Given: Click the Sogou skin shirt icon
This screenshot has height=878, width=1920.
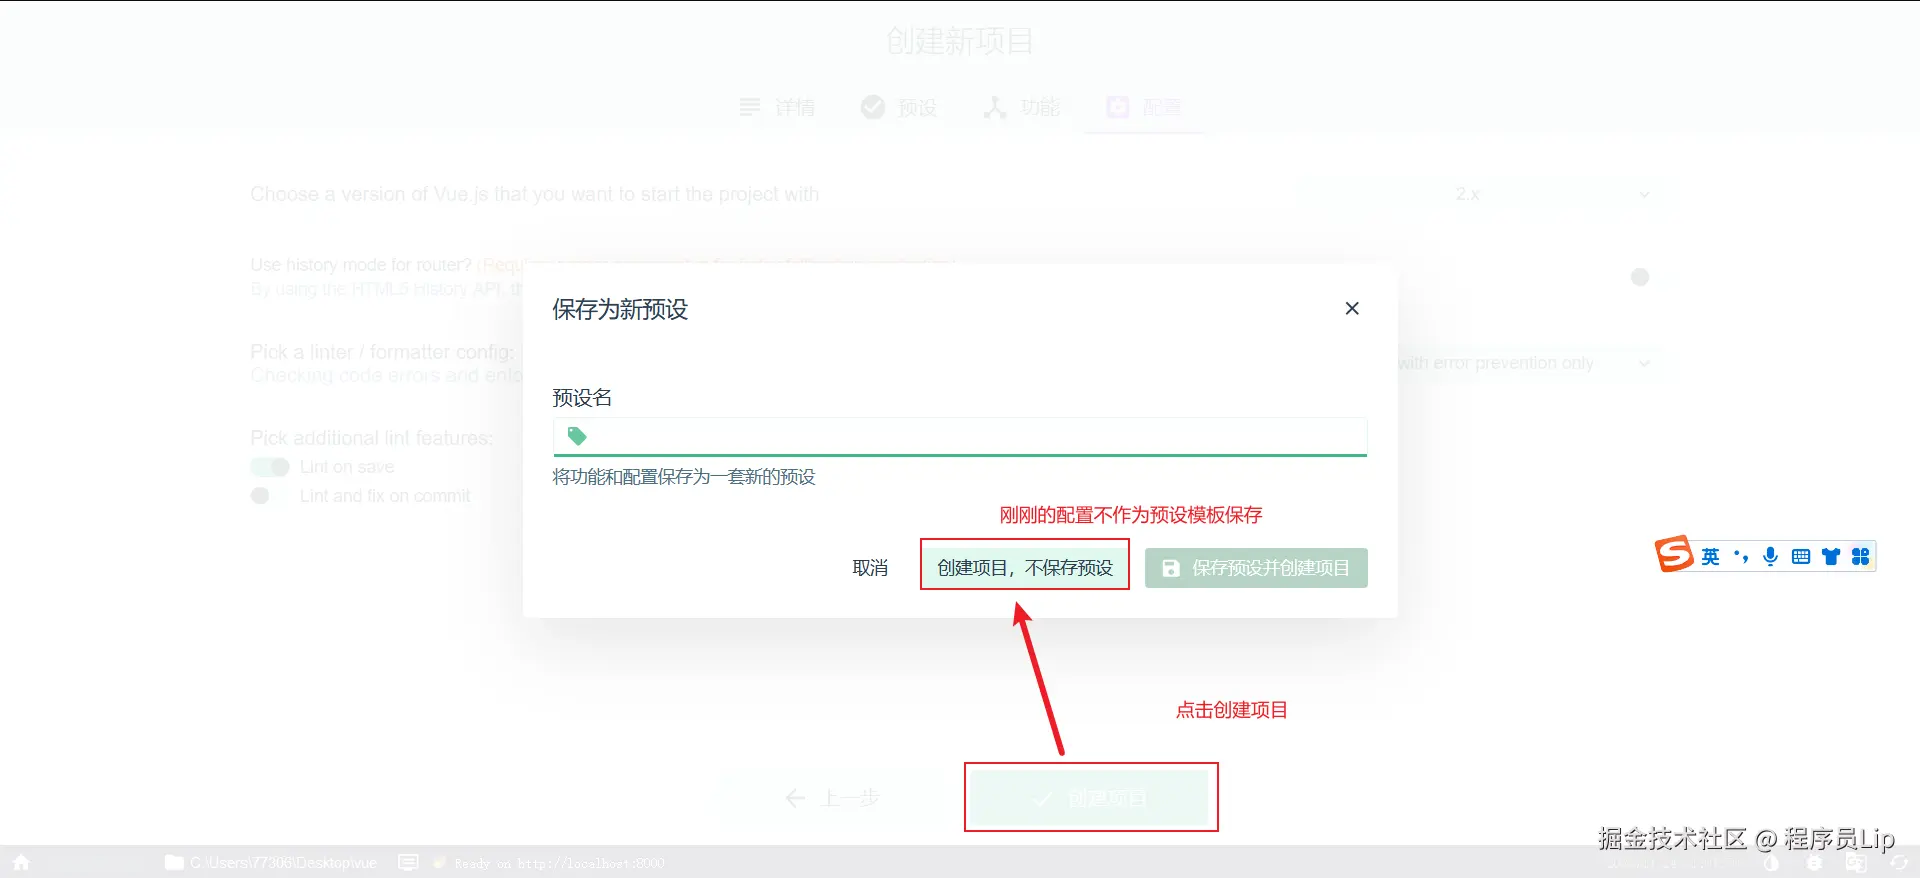Looking at the screenshot, I should click(x=1831, y=557).
